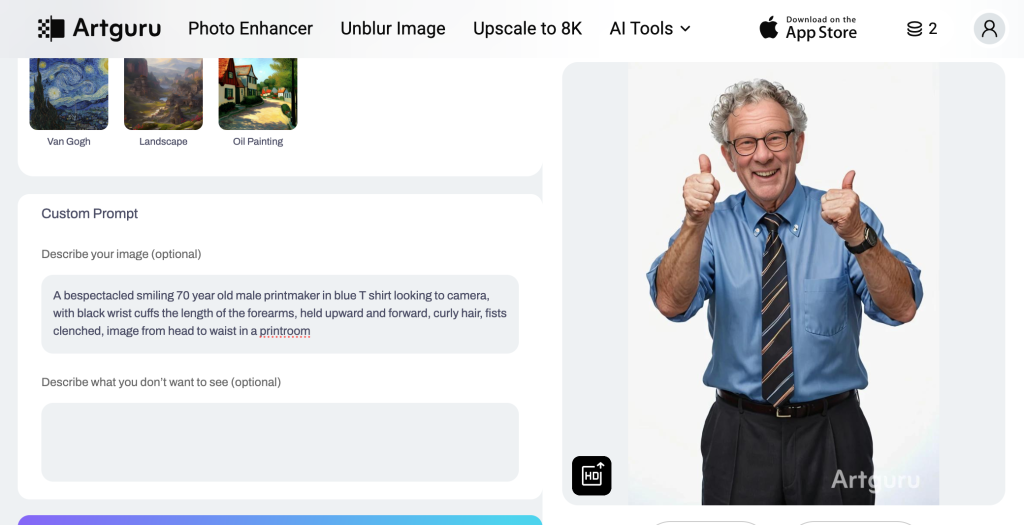Open Upscale to 8K tool

[527, 29]
